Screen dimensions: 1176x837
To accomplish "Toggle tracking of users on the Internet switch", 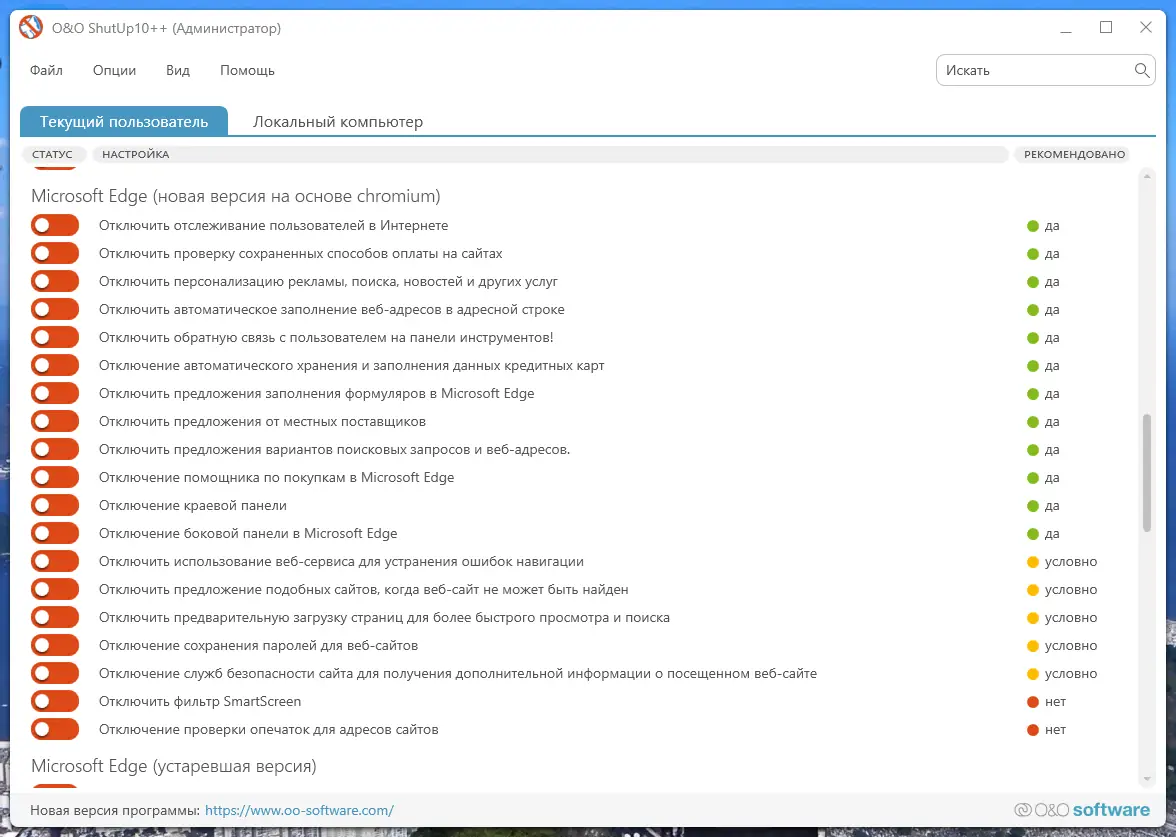I will coord(55,225).
